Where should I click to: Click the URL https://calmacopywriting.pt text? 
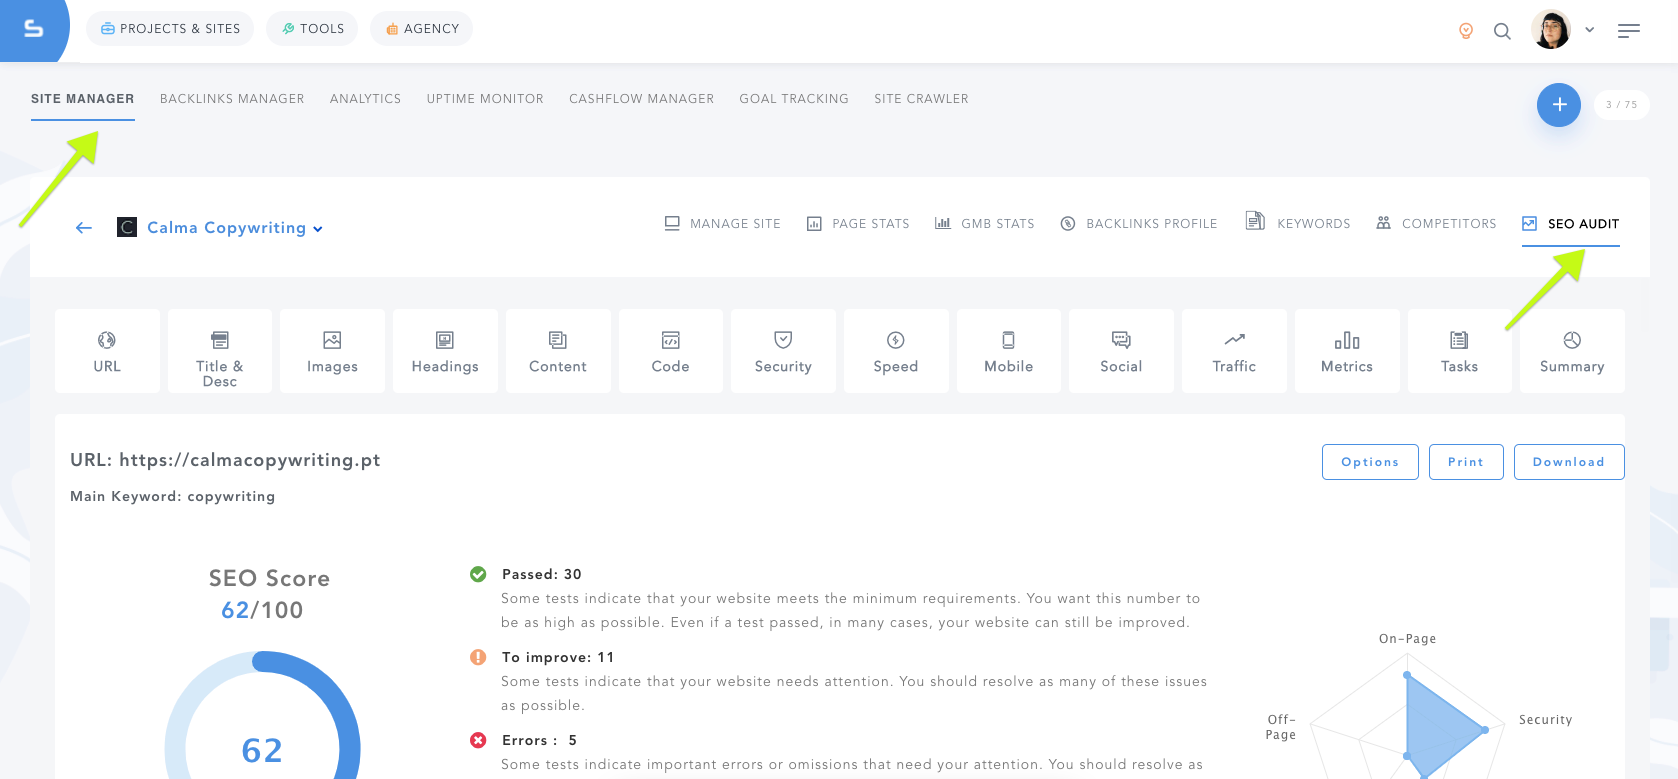click(225, 460)
